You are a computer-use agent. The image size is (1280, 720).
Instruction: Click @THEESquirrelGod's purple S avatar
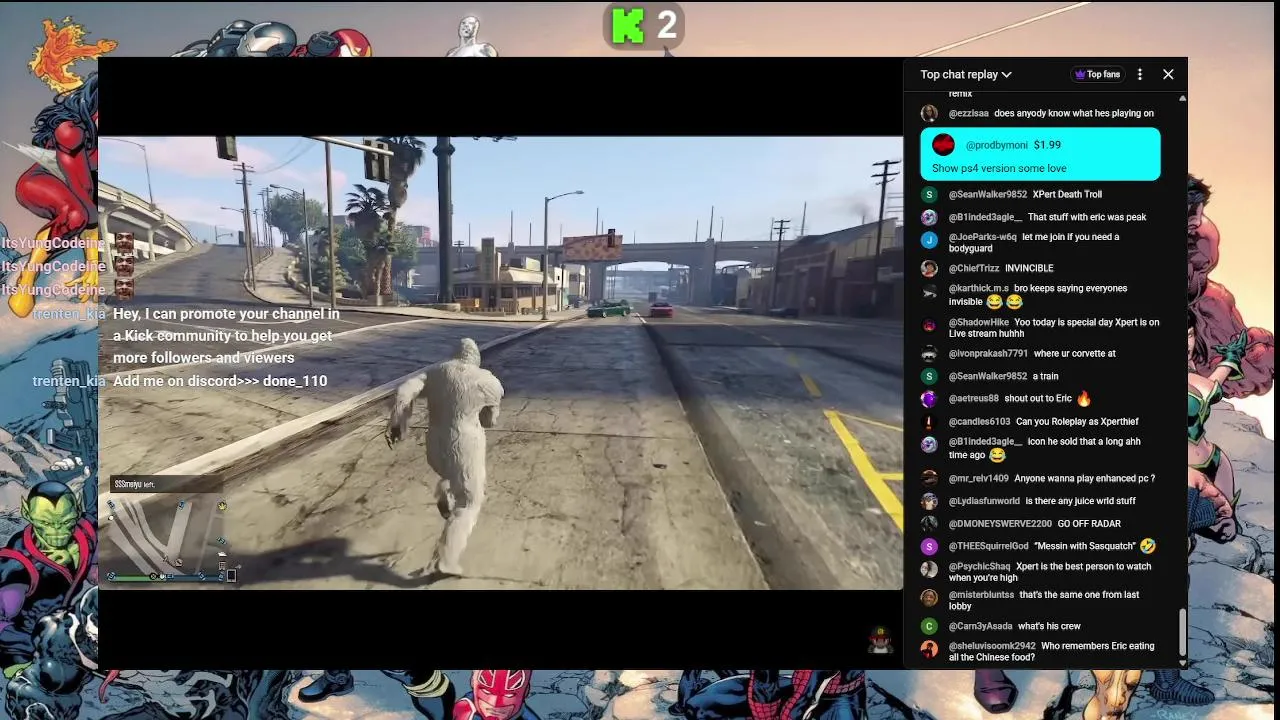pos(929,546)
